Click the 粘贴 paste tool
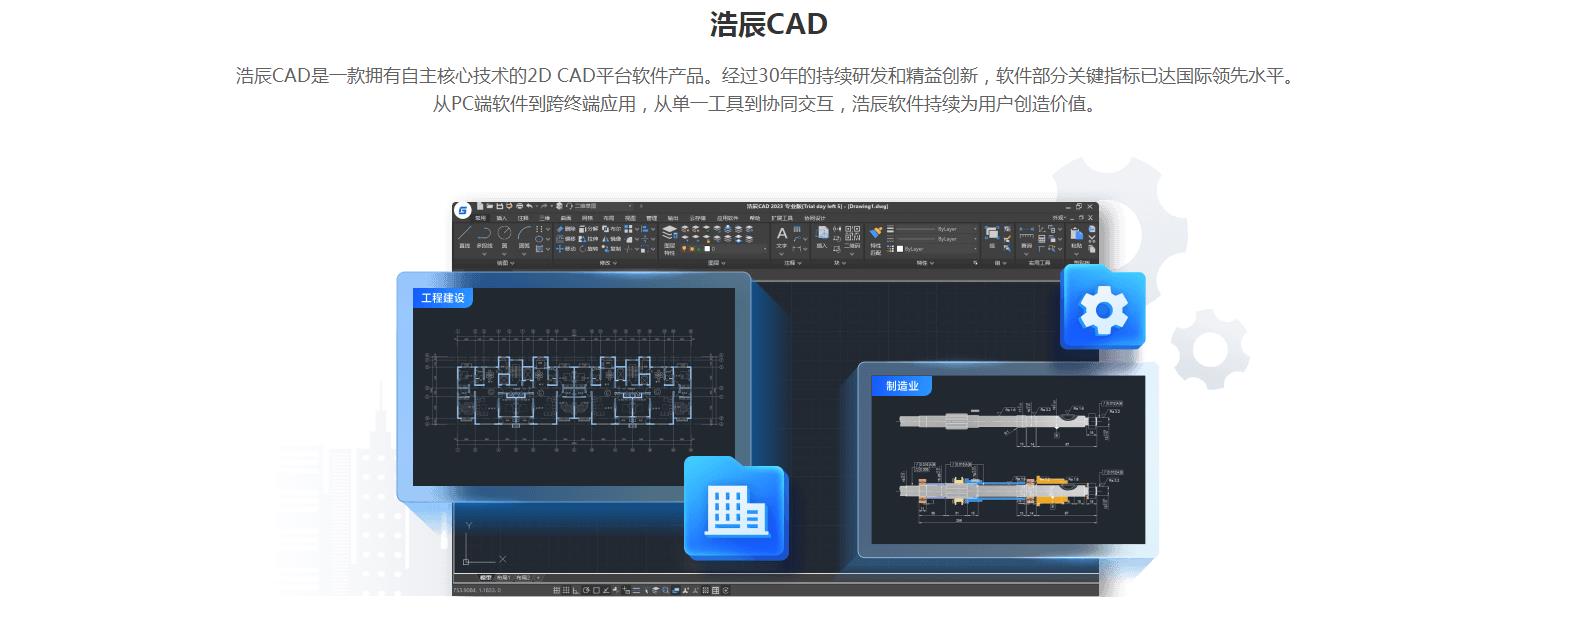1569x617 pixels. (x=1076, y=237)
